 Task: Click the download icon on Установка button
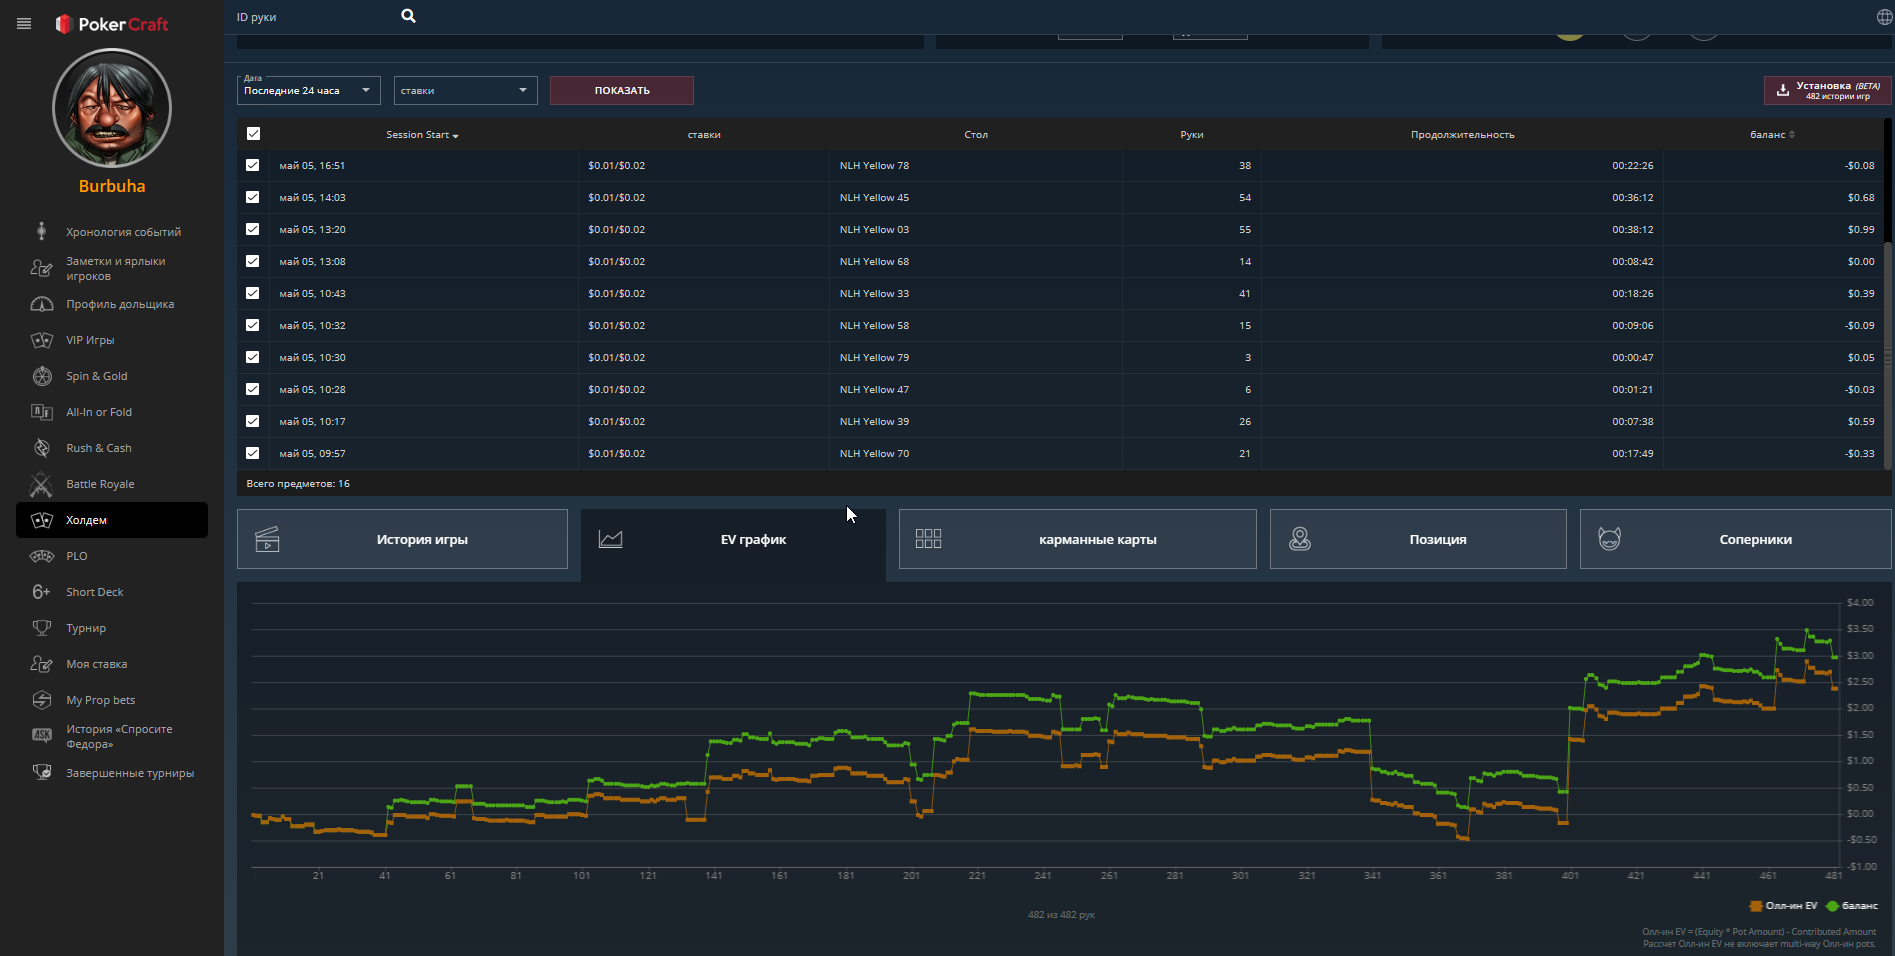coord(1782,90)
